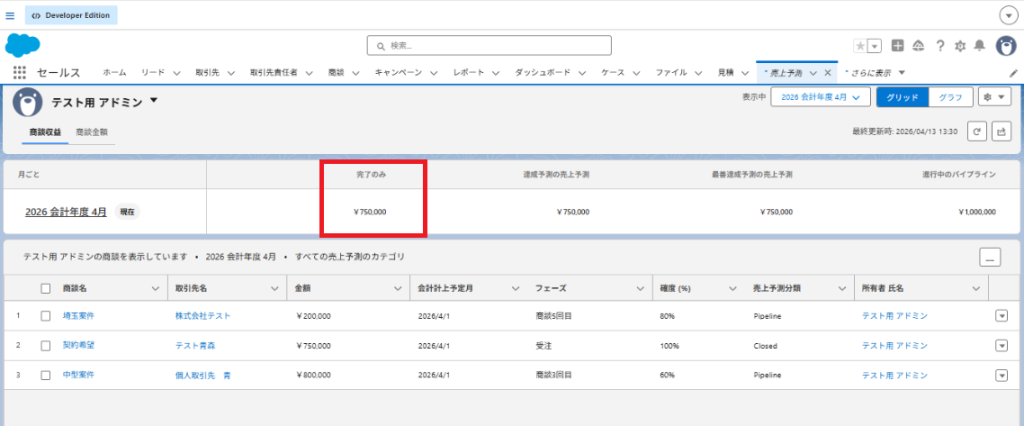
Task: Go to the ホーム tab
Action: pyautogui.click(x=114, y=73)
